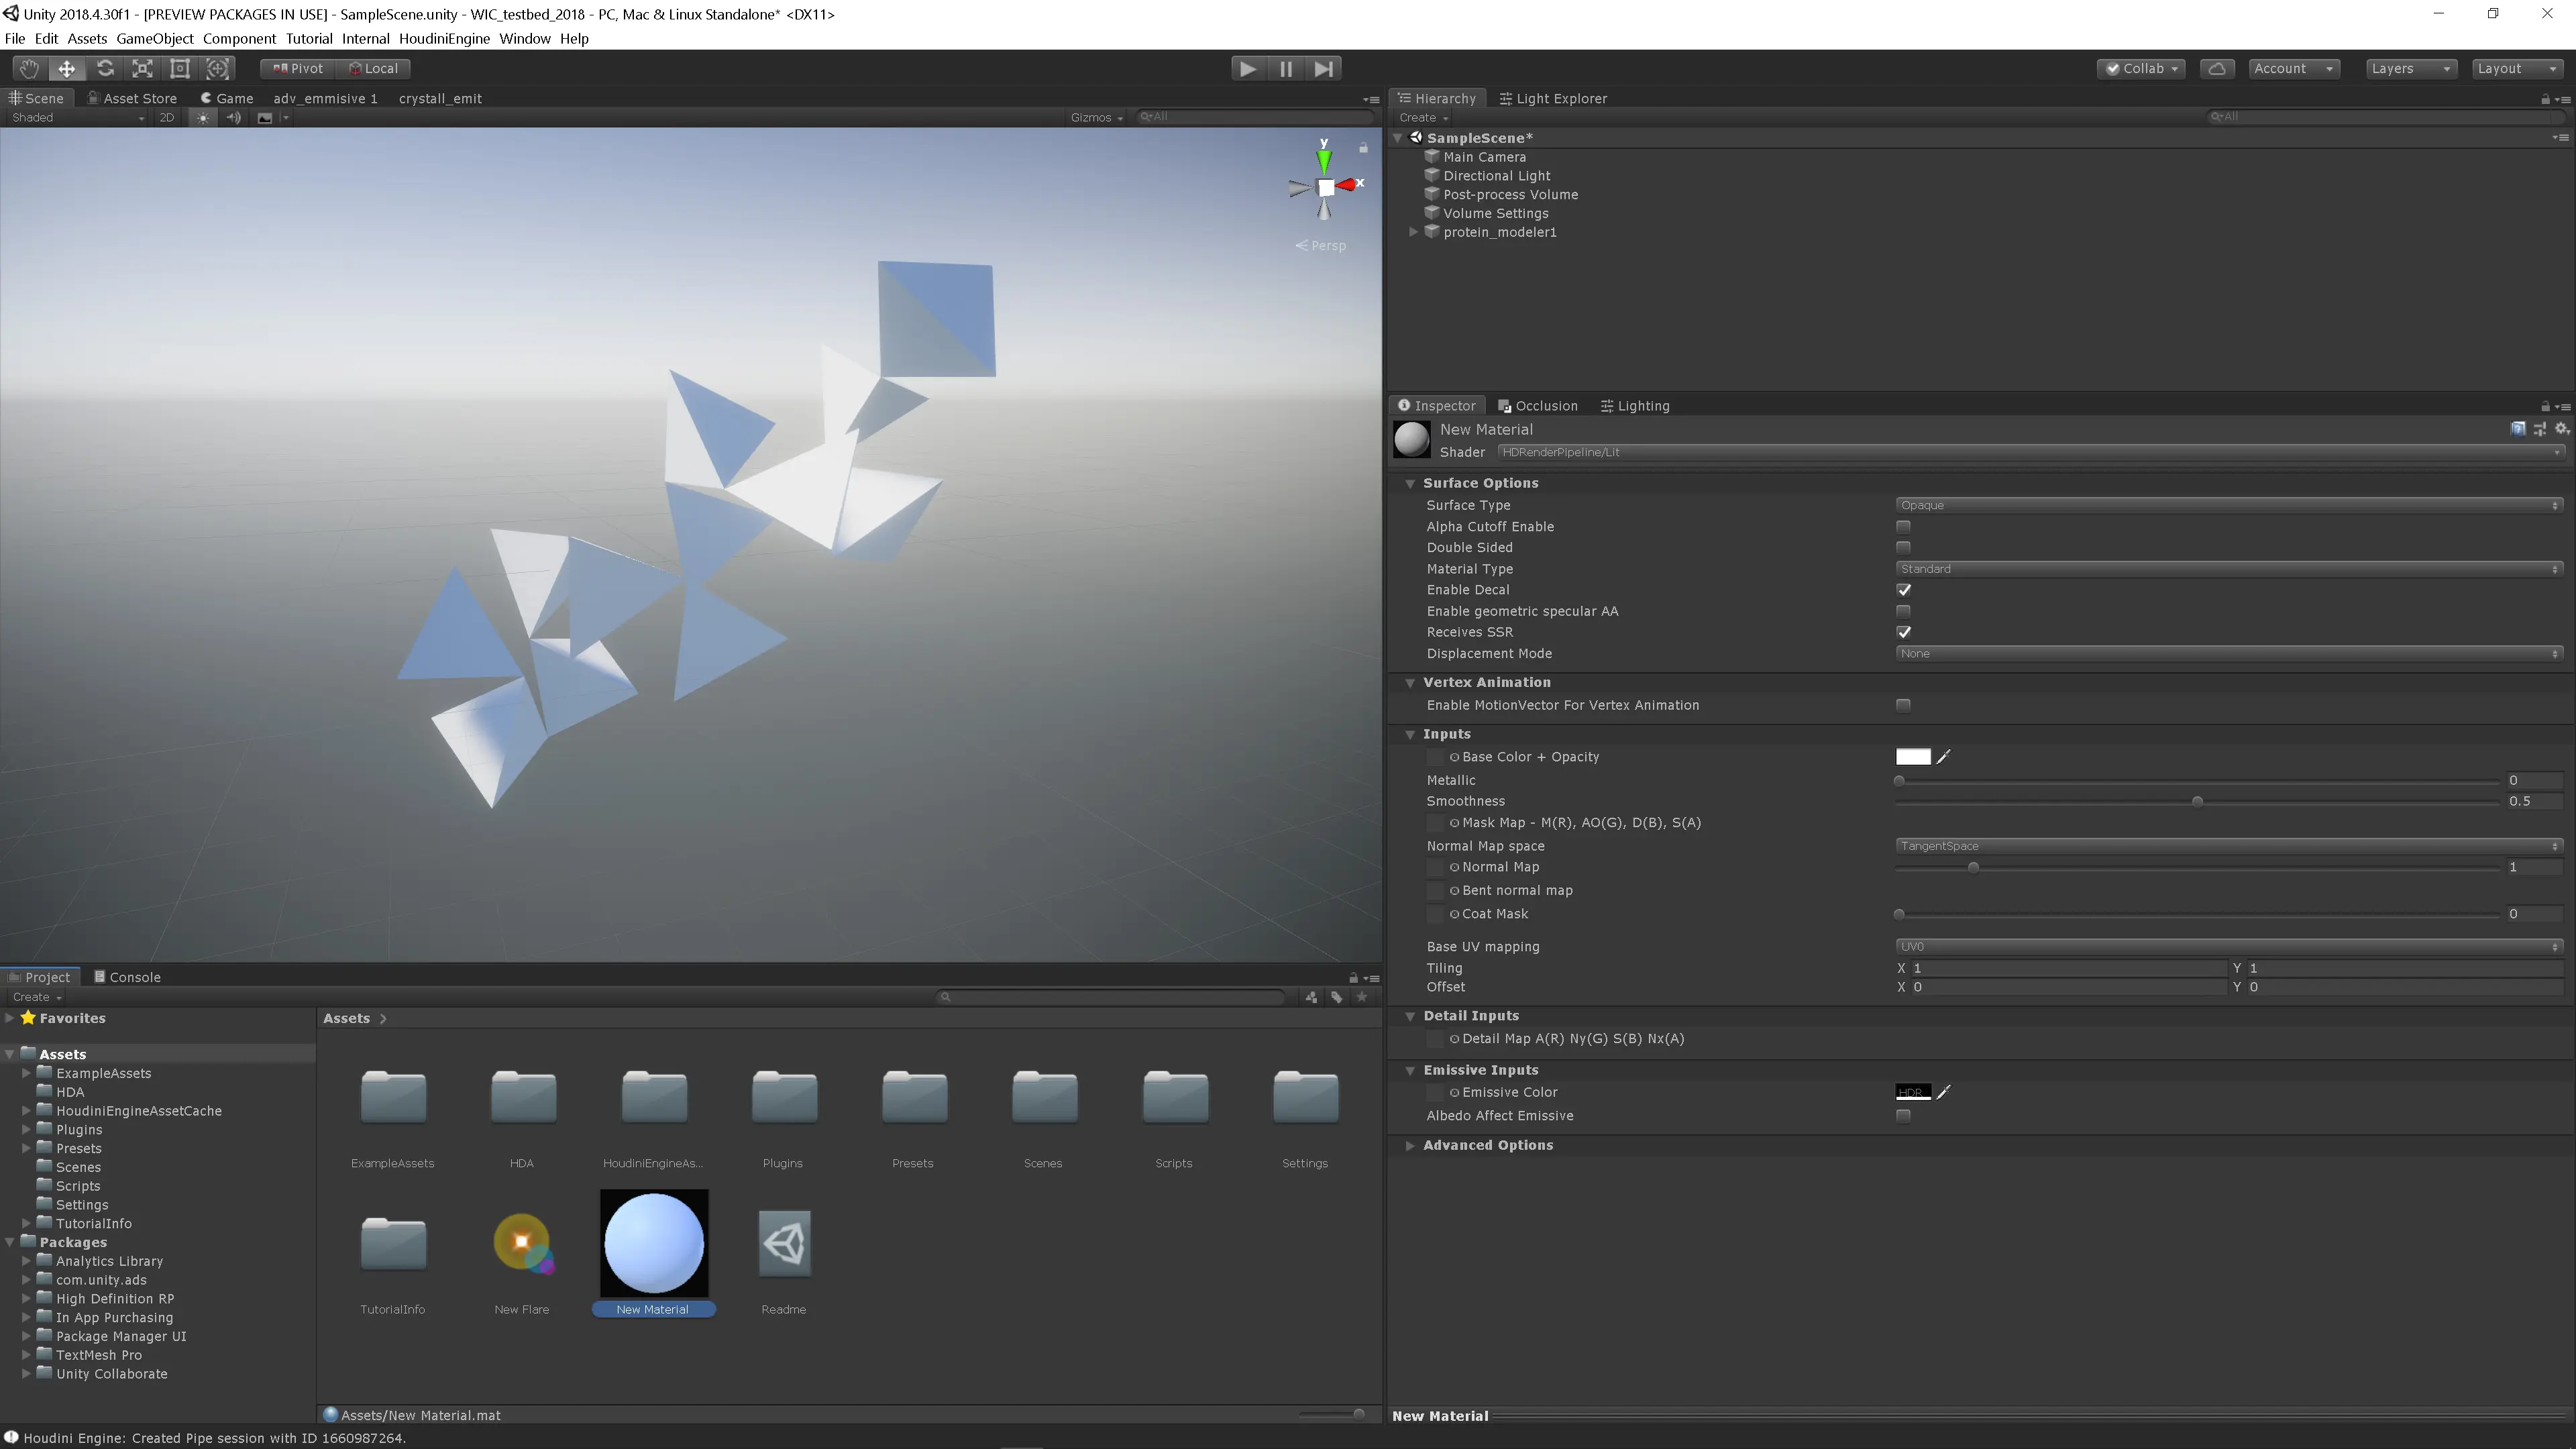The width and height of the screenshot is (2576, 1449).
Task: Enable Double Sided checkbox
Action: [1903, 547]
